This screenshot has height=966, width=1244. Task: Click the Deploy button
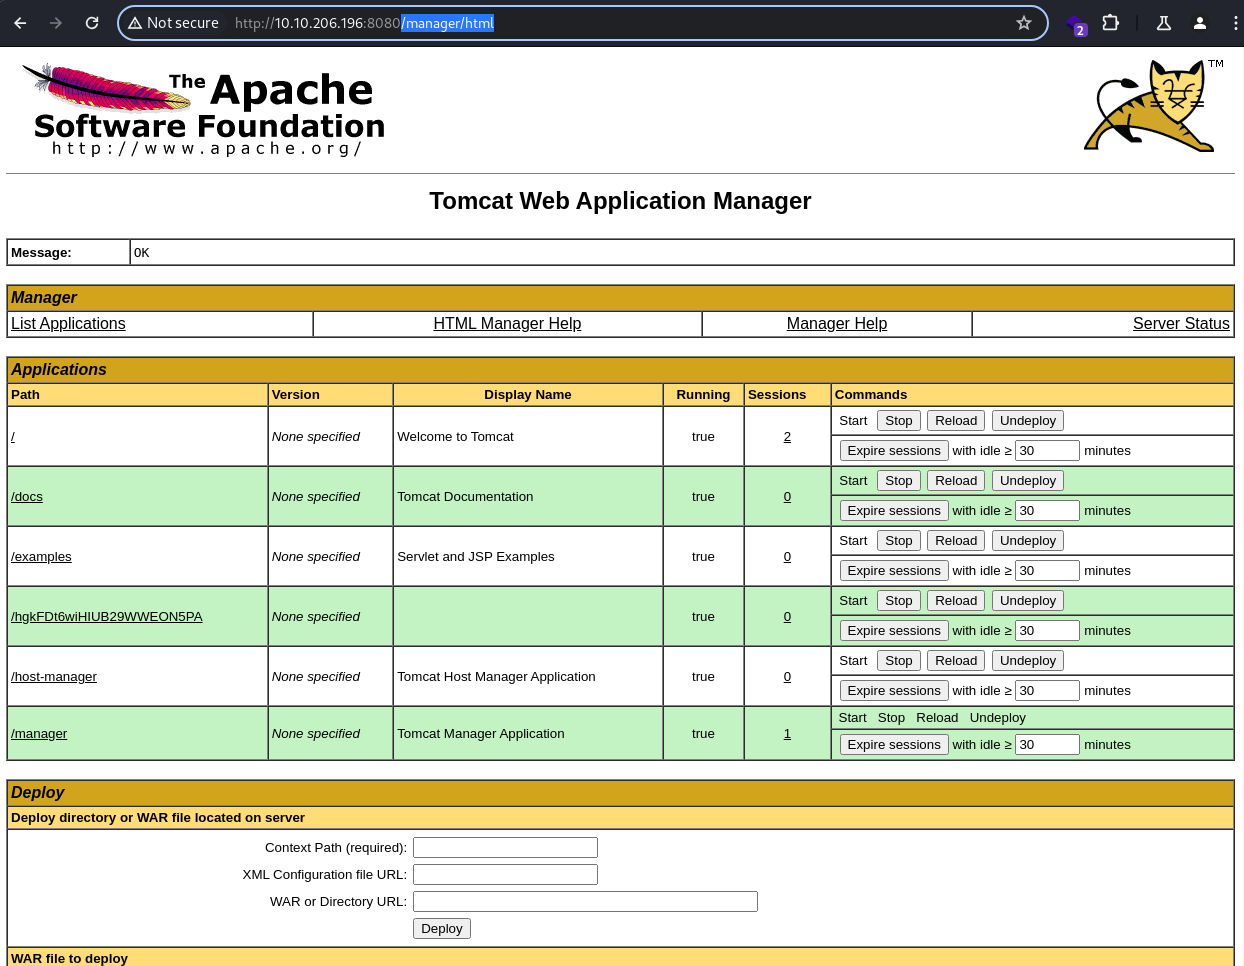tap(442, 929)
